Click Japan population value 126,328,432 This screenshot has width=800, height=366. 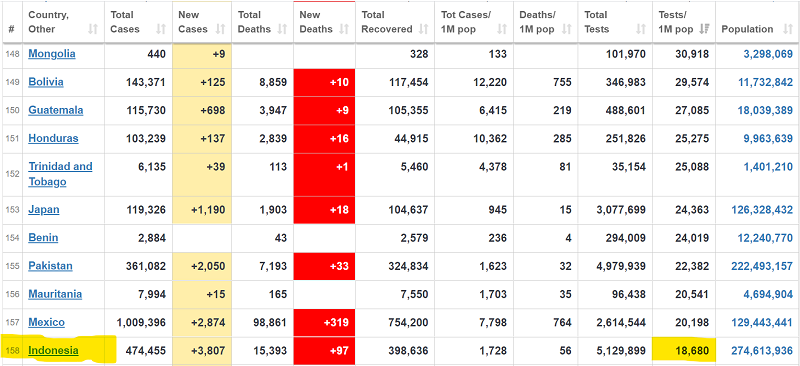click(761, 210)
